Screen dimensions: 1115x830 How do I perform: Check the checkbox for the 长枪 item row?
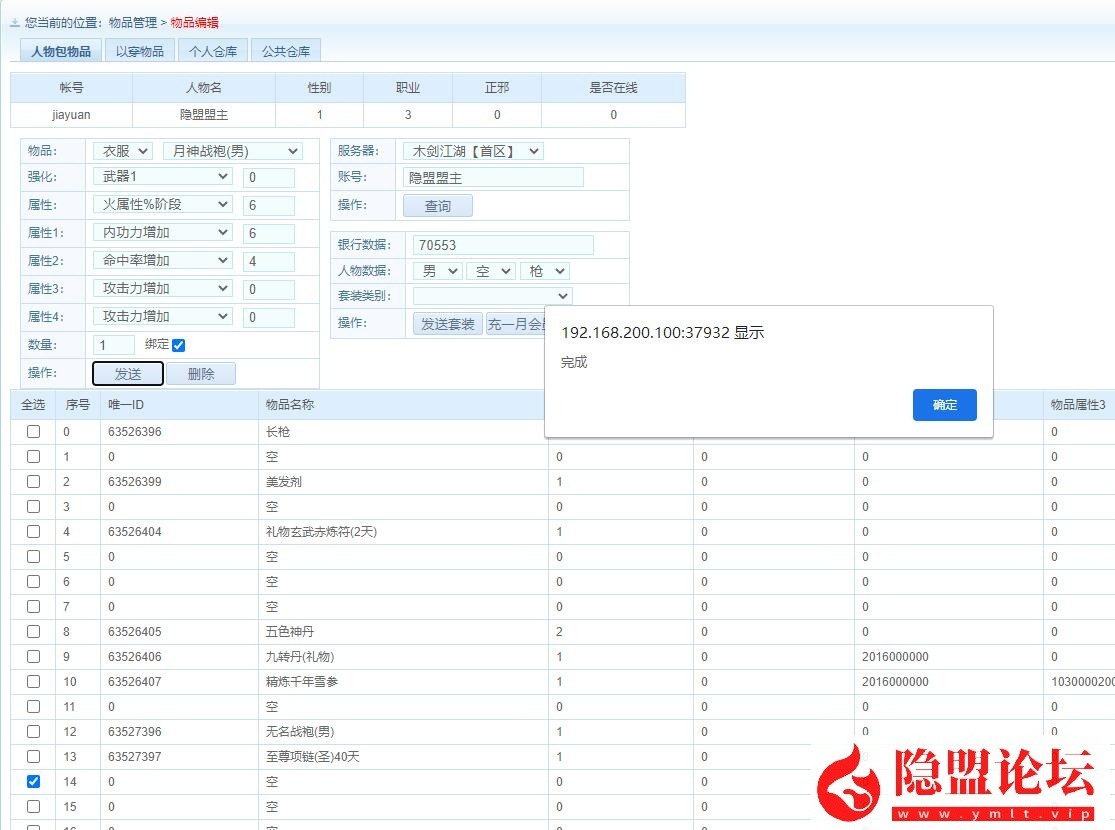(33, 431)
